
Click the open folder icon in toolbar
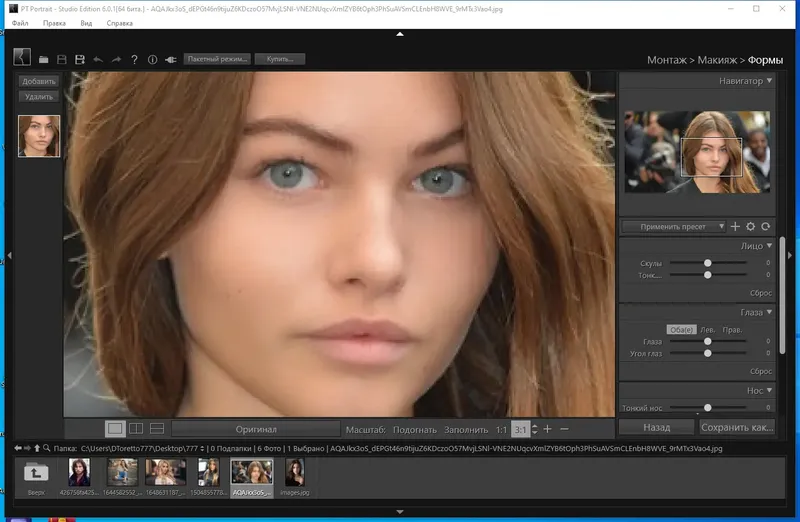tap(44, 60)
